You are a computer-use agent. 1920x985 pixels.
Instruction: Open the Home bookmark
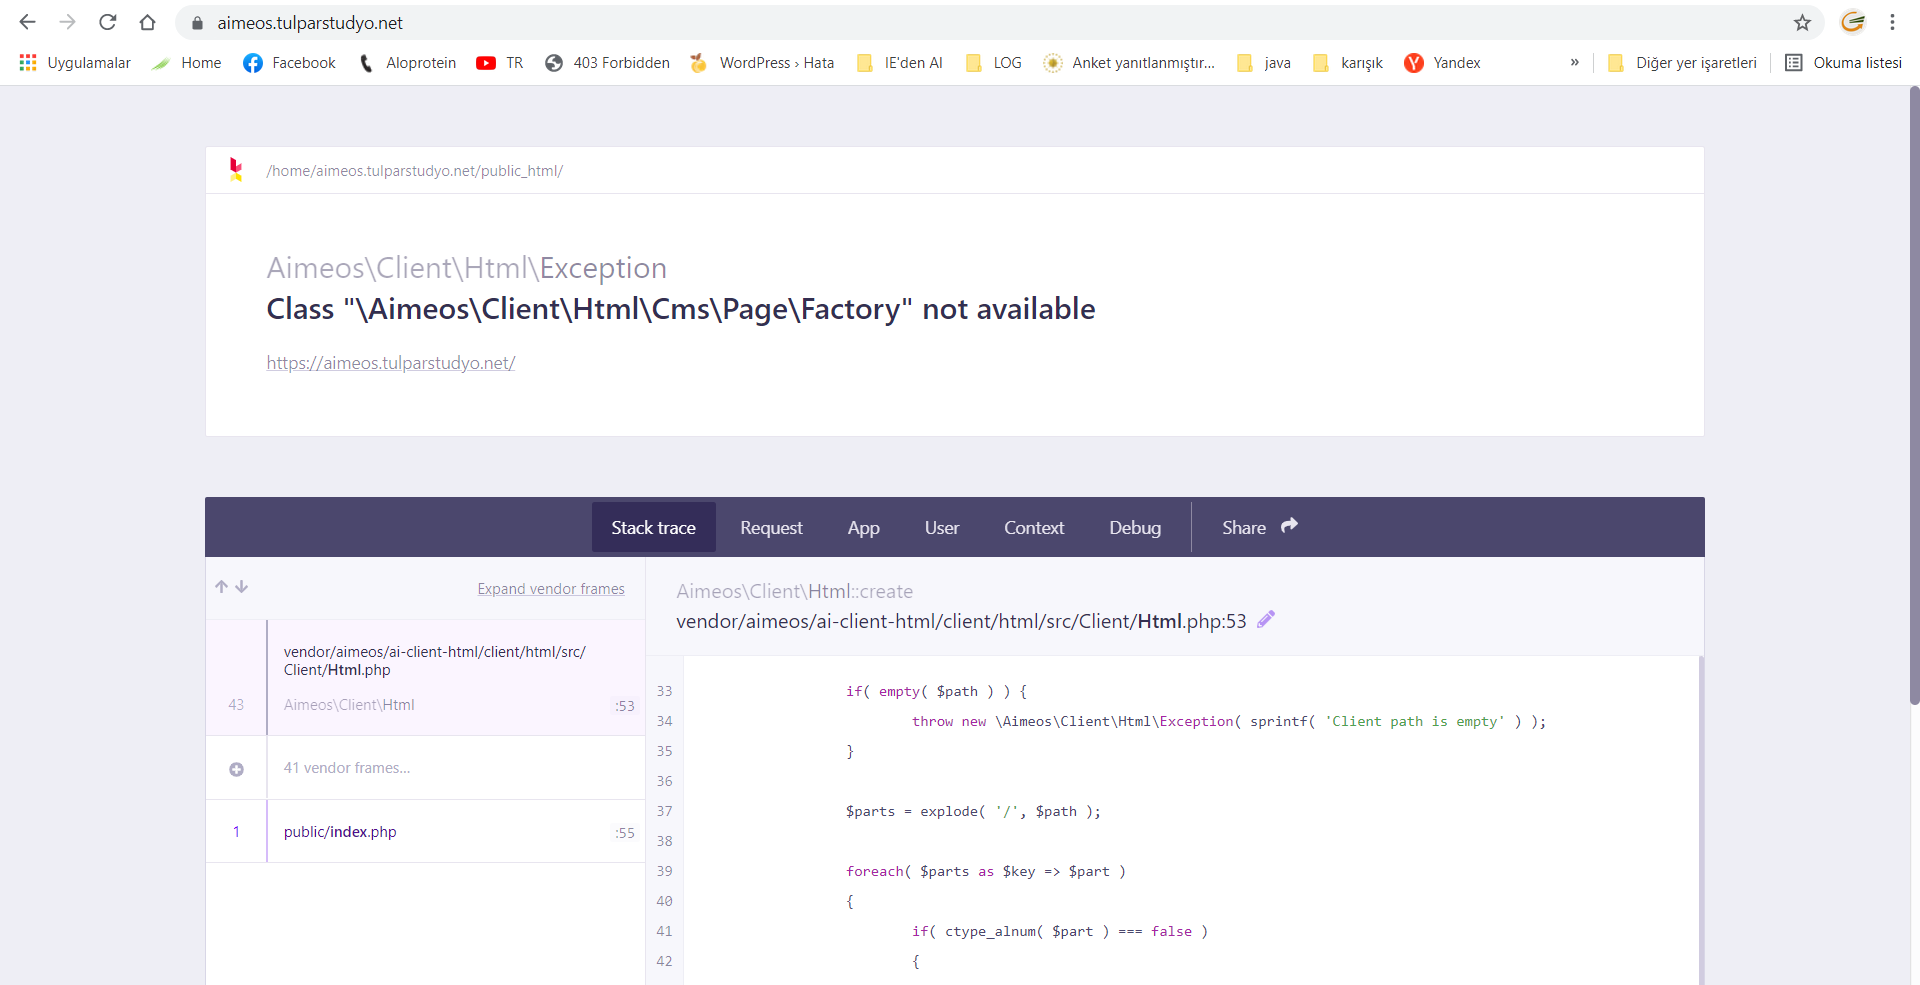[x=187, y=63]
